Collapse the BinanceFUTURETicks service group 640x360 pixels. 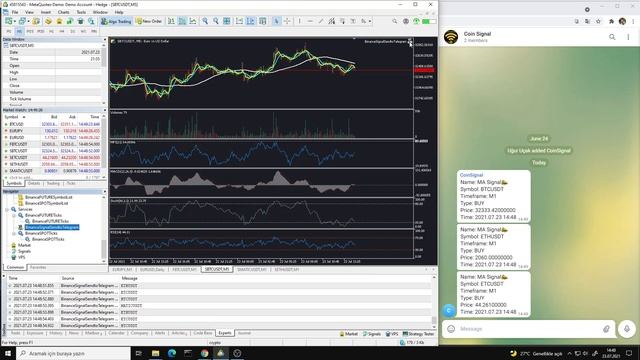[x=14, y=215]
